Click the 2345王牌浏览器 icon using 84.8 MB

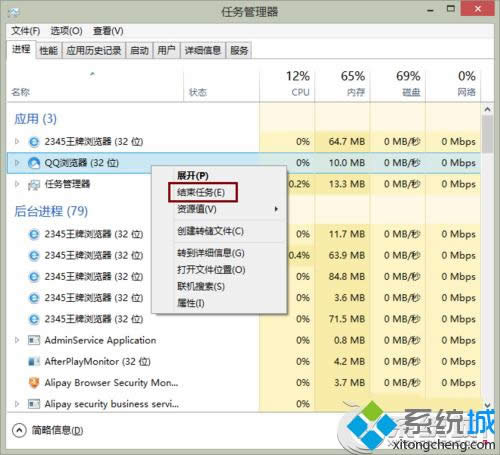(x=34, y=277)
